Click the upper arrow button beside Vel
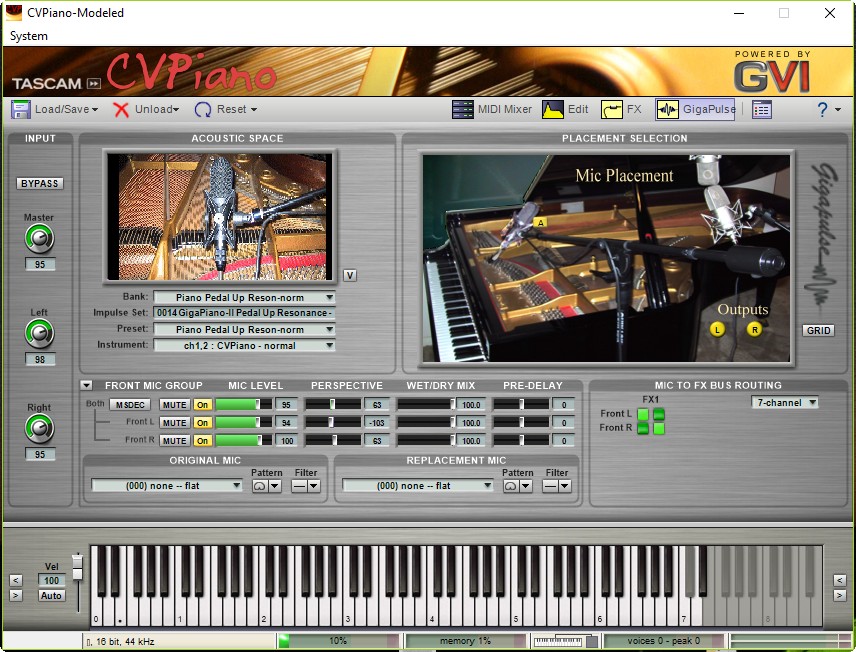The width and height of the screenshot is (856, 652). tap(16, 580)
